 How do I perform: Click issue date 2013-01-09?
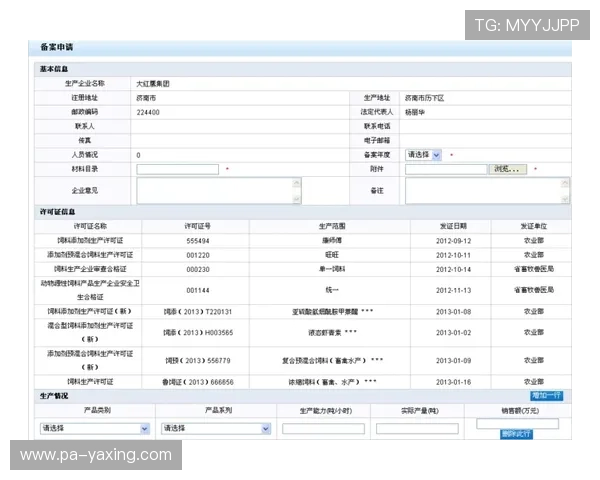pyautogui.click(x=453, y=361)
